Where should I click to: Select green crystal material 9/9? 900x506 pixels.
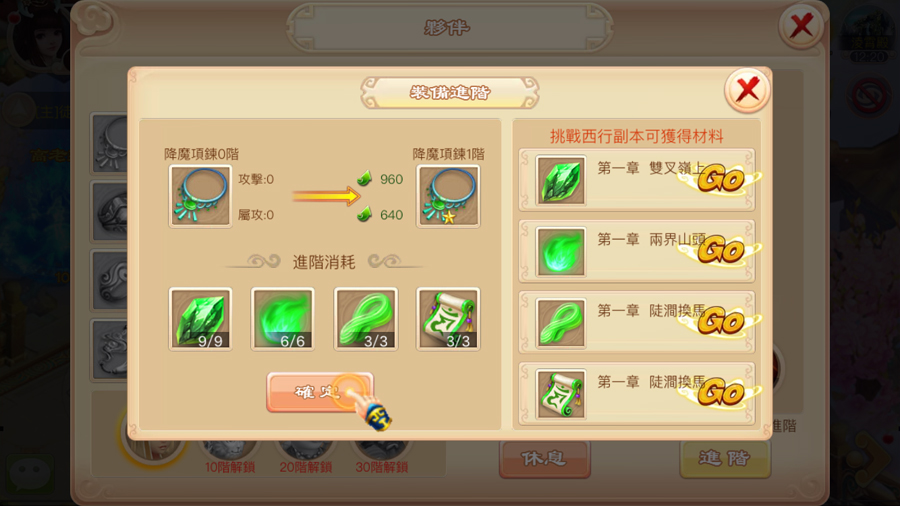tap(200, 319)
